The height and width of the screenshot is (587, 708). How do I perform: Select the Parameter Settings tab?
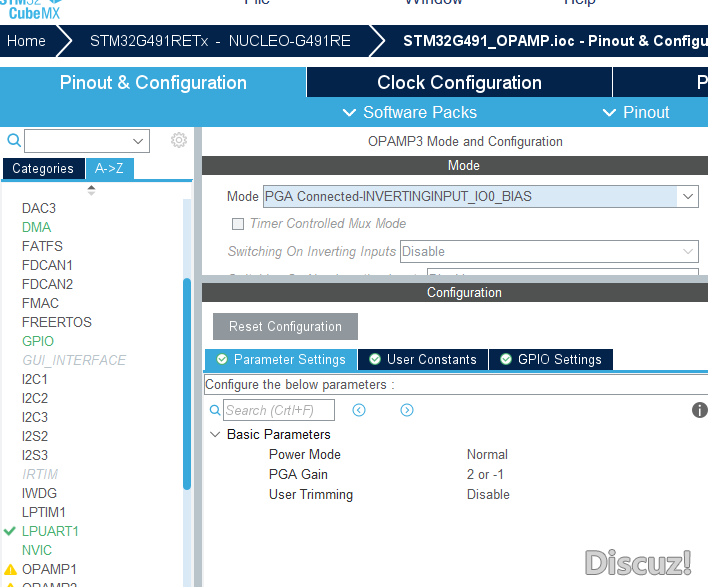coord(281,359)
